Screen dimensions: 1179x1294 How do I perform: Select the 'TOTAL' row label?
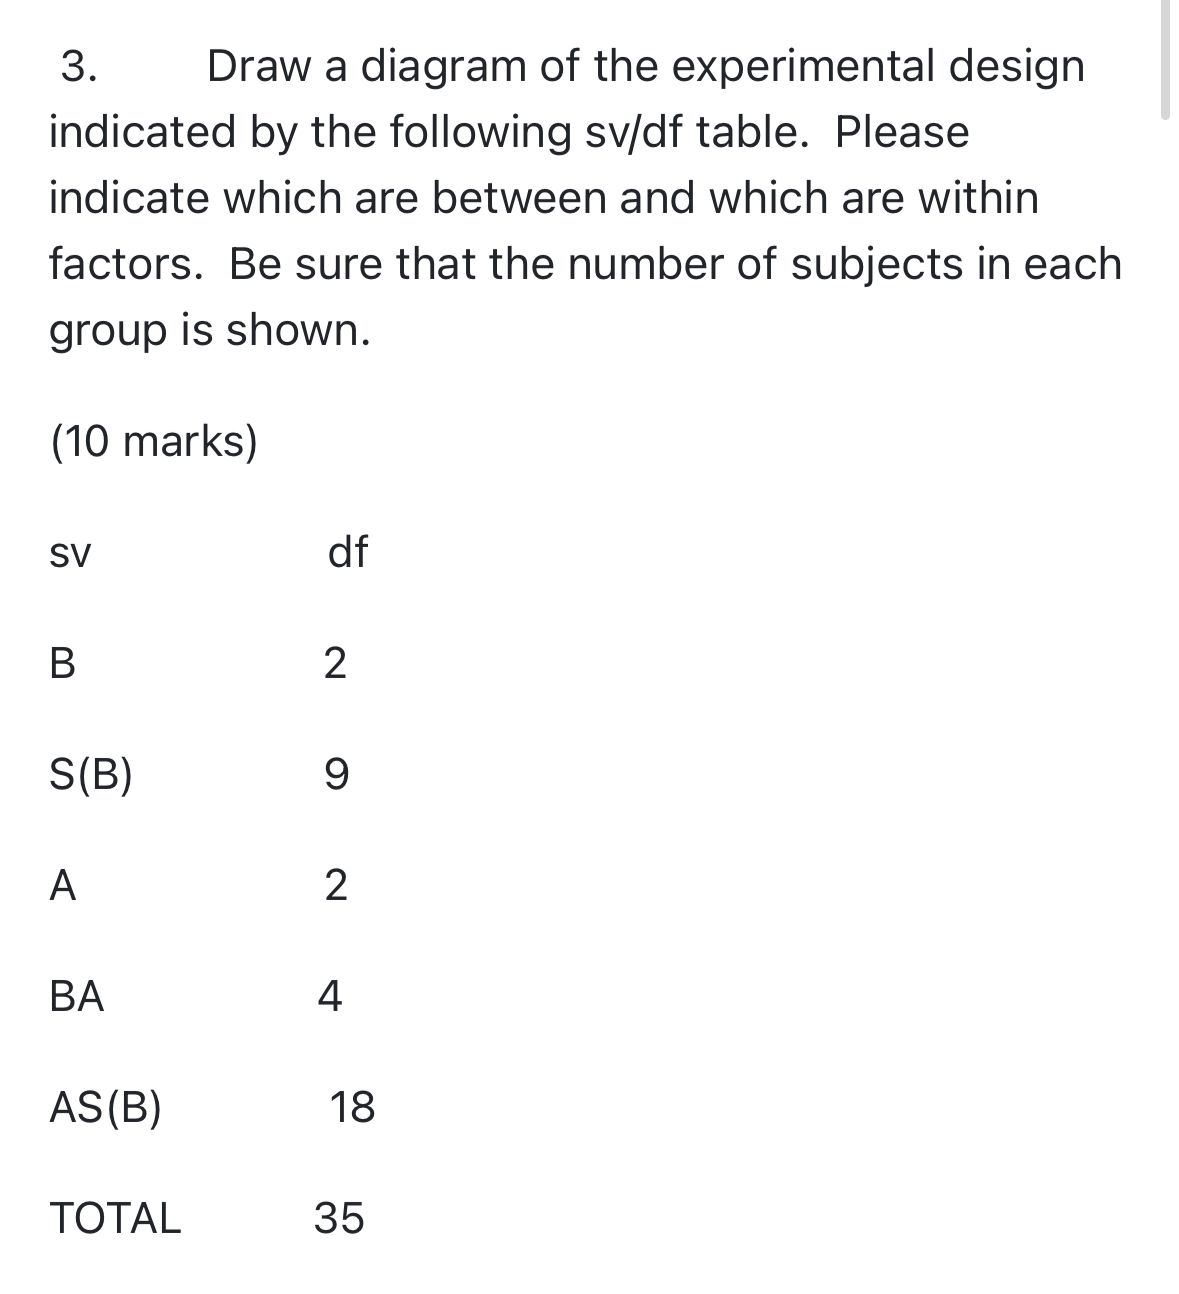115,1218
